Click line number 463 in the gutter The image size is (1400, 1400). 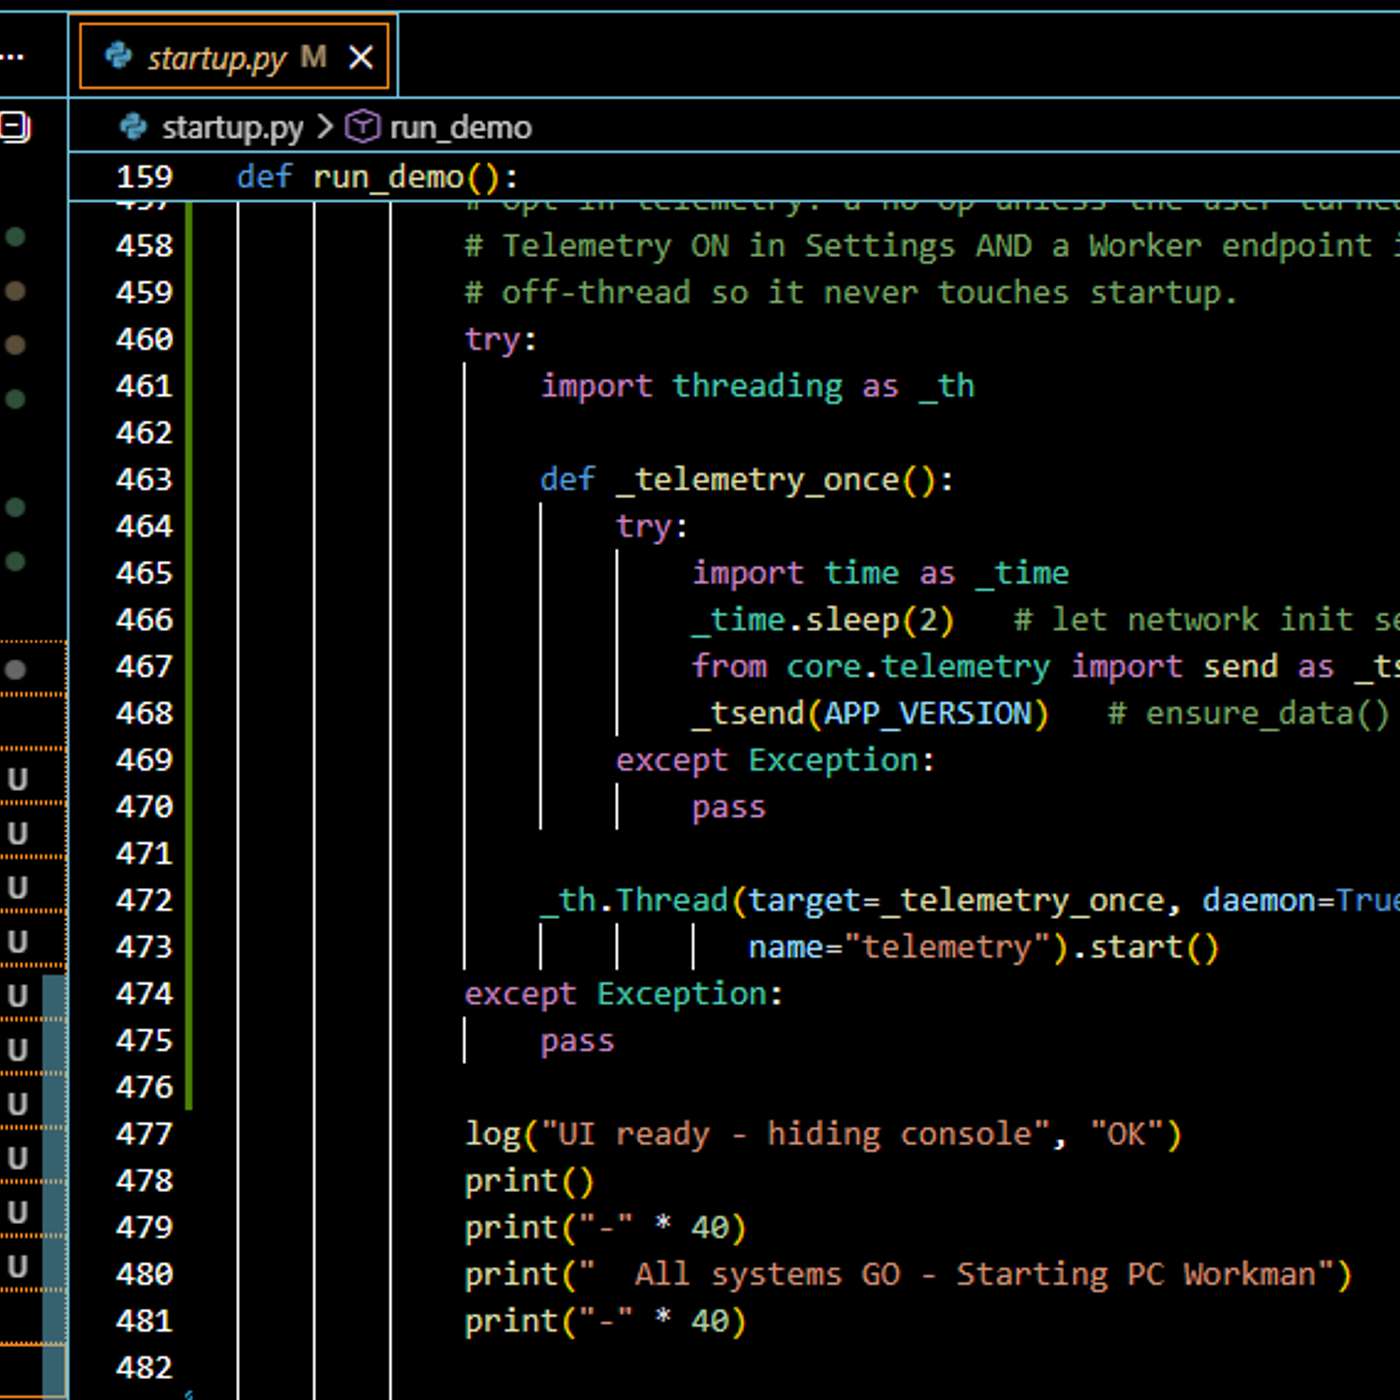coord(144,479)
